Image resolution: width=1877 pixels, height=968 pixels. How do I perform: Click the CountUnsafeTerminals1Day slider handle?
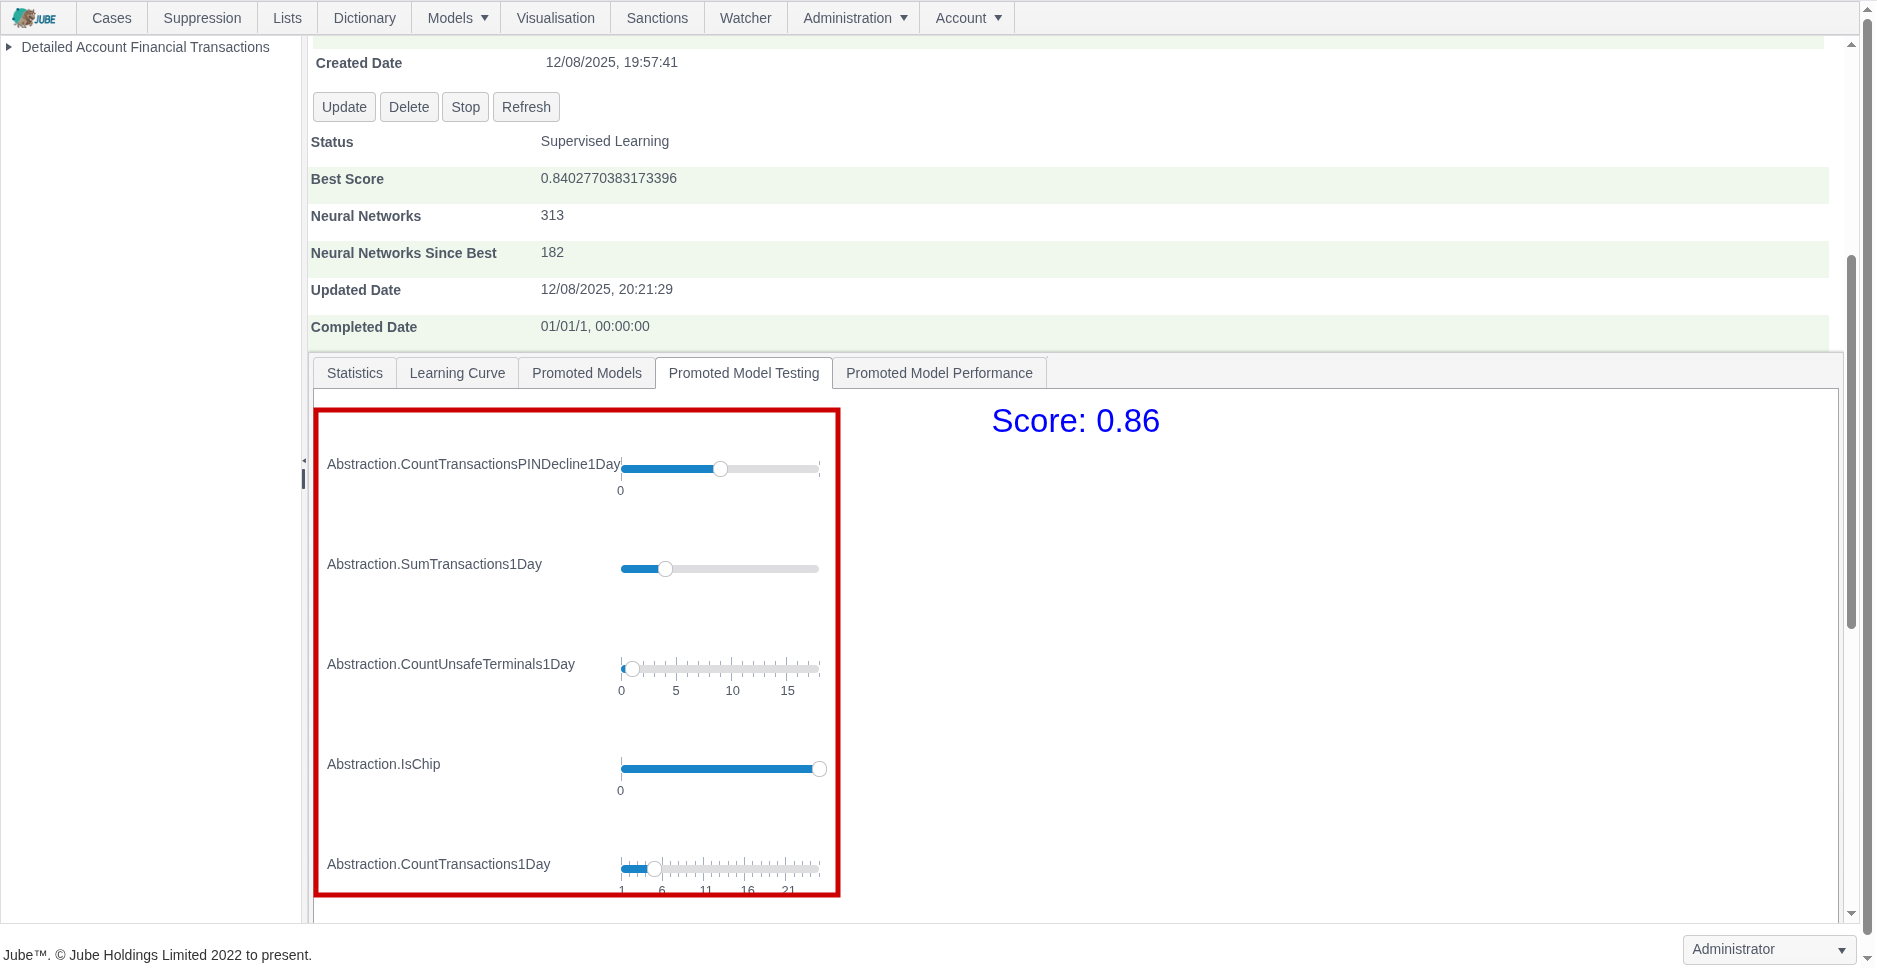point(632,669)
